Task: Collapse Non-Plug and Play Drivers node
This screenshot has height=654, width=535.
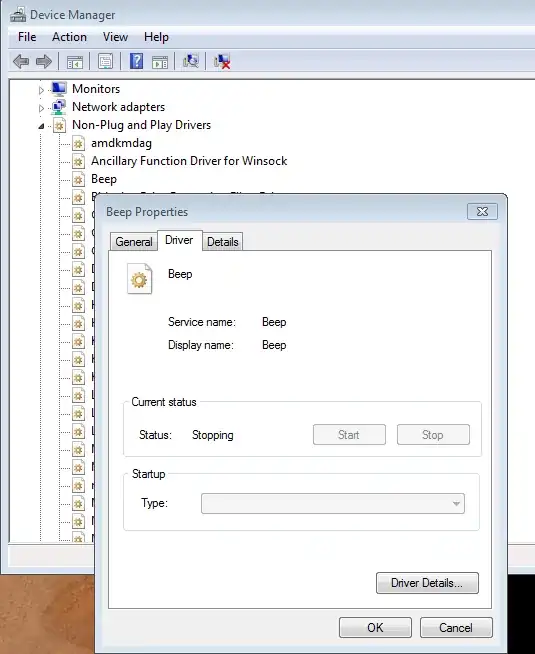Action: click(41, 126)
